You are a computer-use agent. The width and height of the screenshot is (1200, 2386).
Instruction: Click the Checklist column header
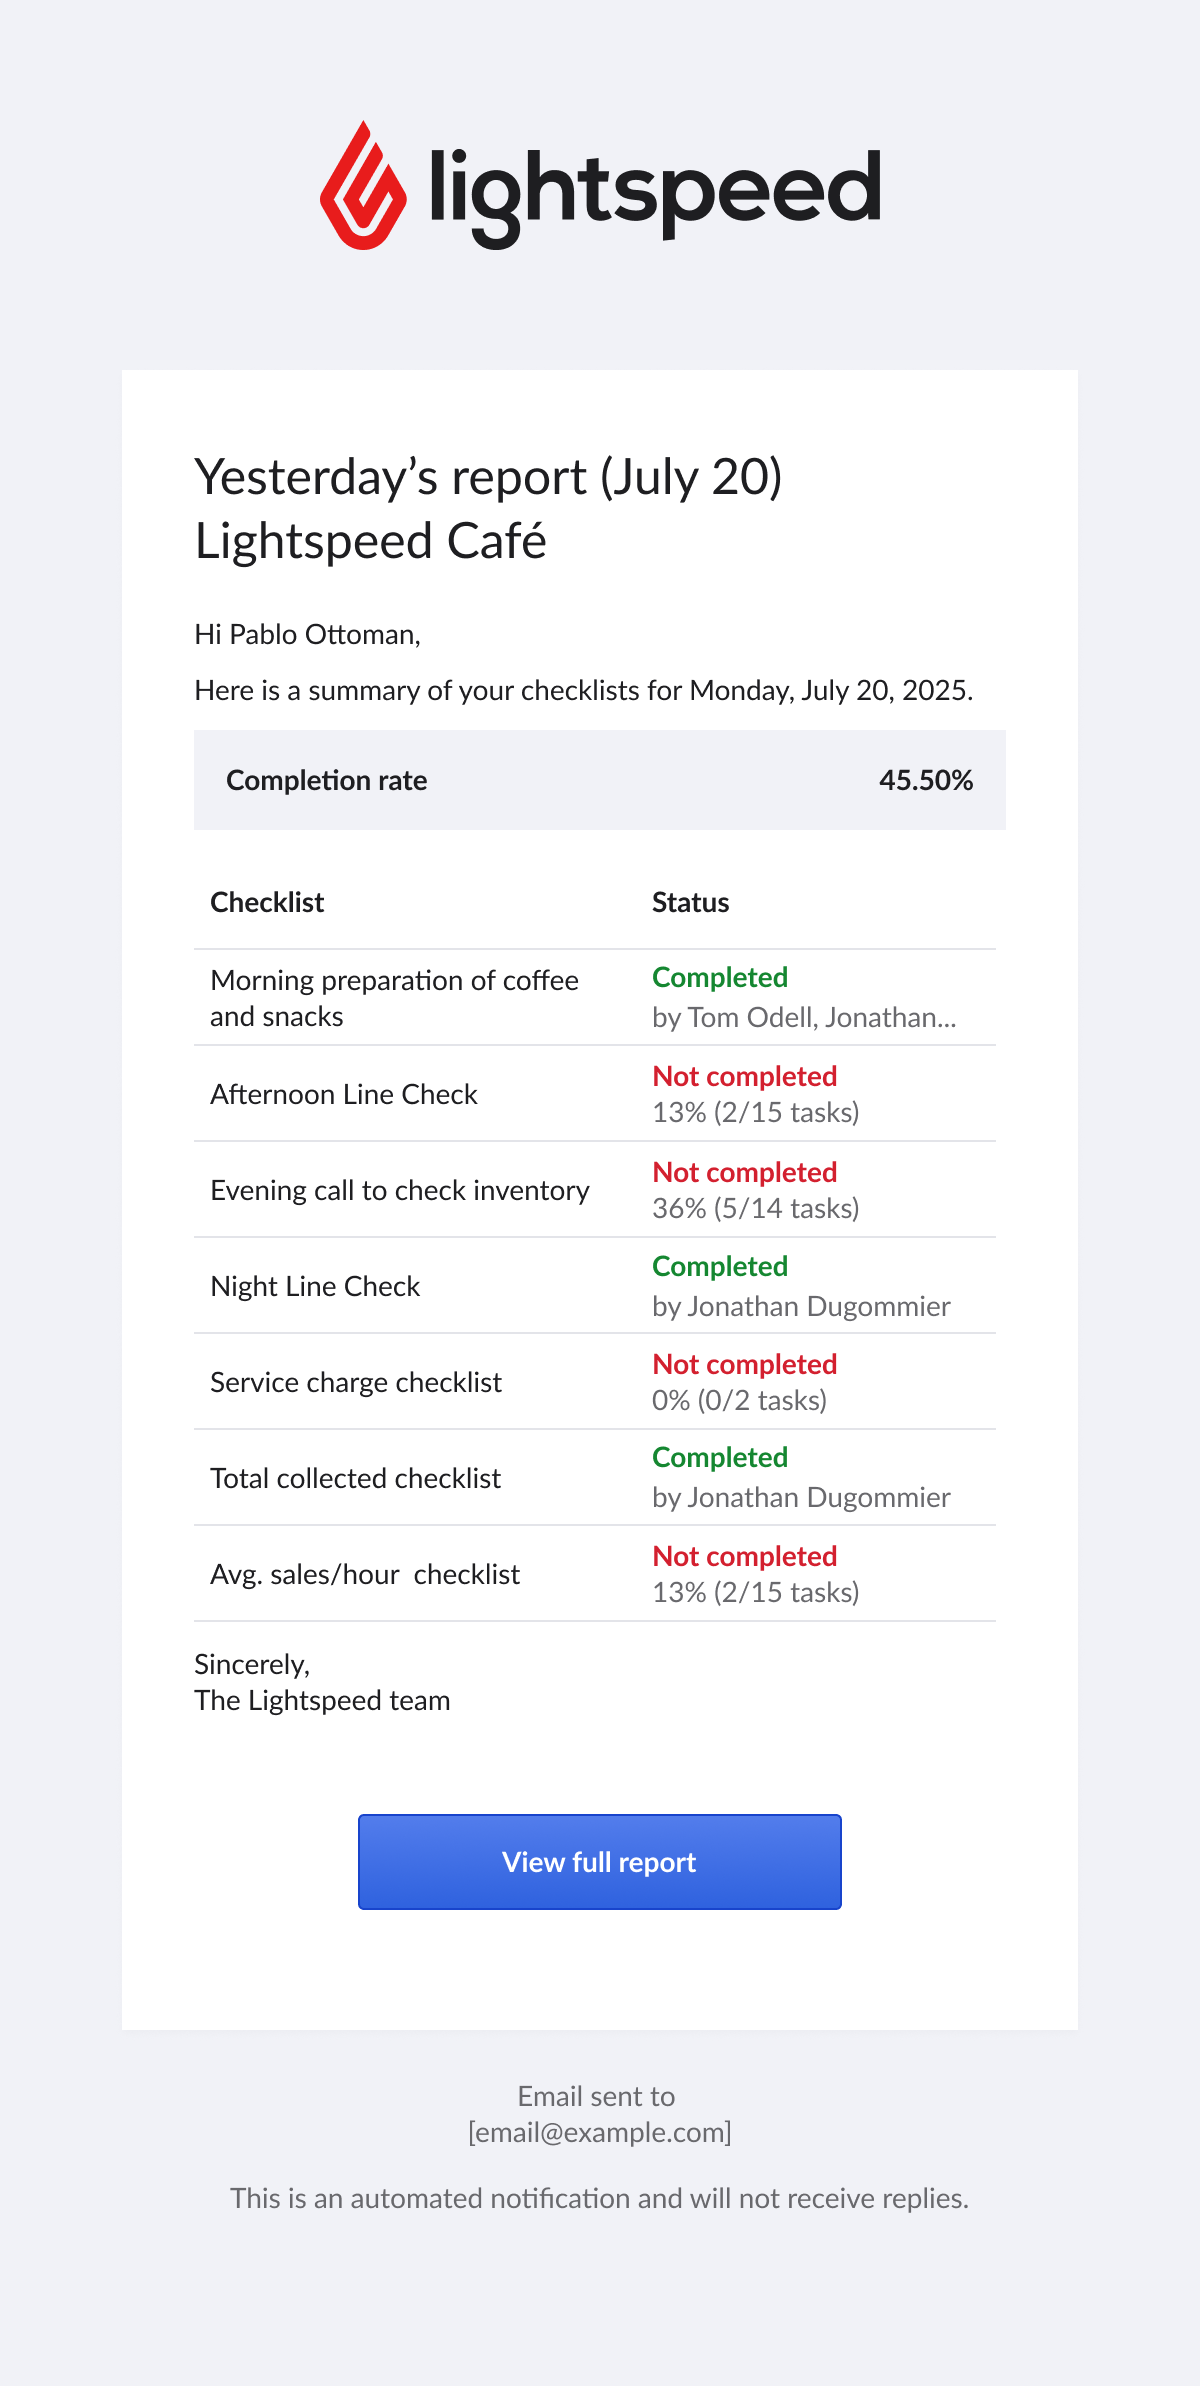tap(267, 902)
